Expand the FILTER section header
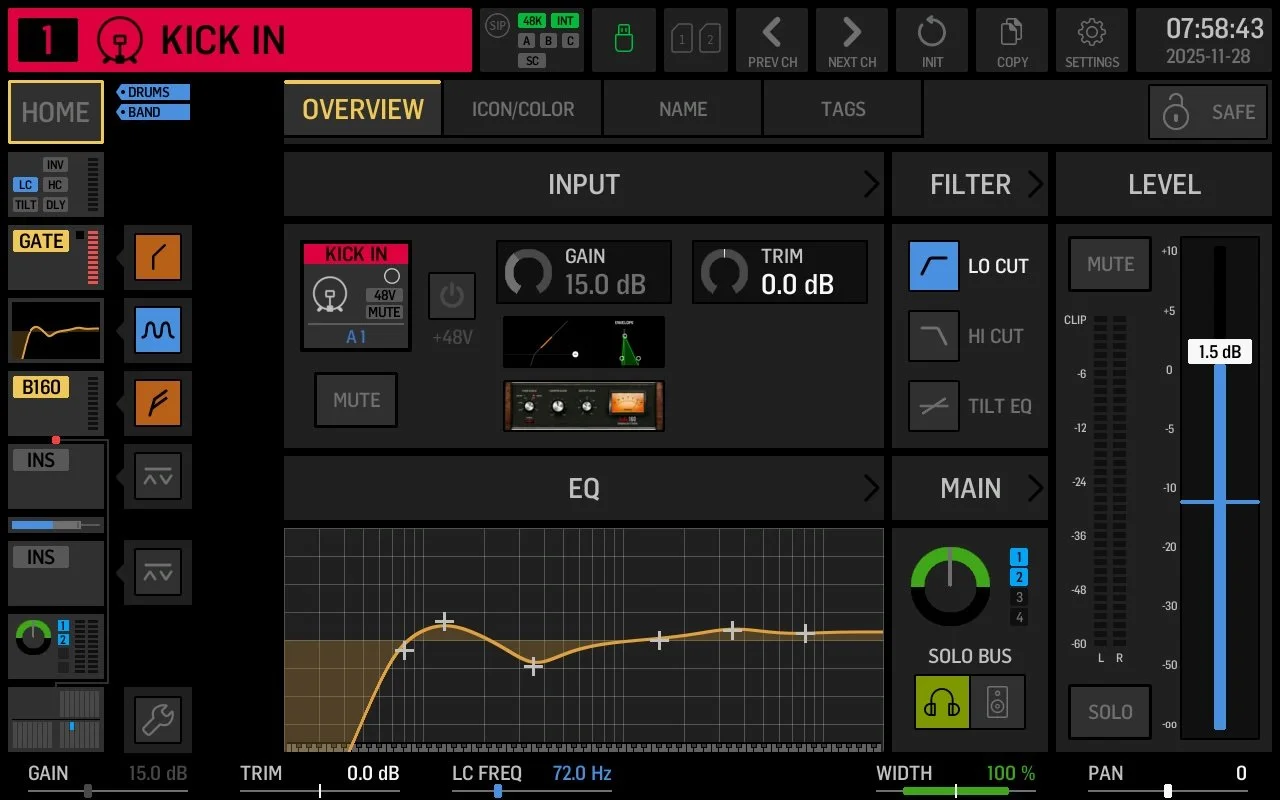The image size is (1280, 800). click(970, 184)
